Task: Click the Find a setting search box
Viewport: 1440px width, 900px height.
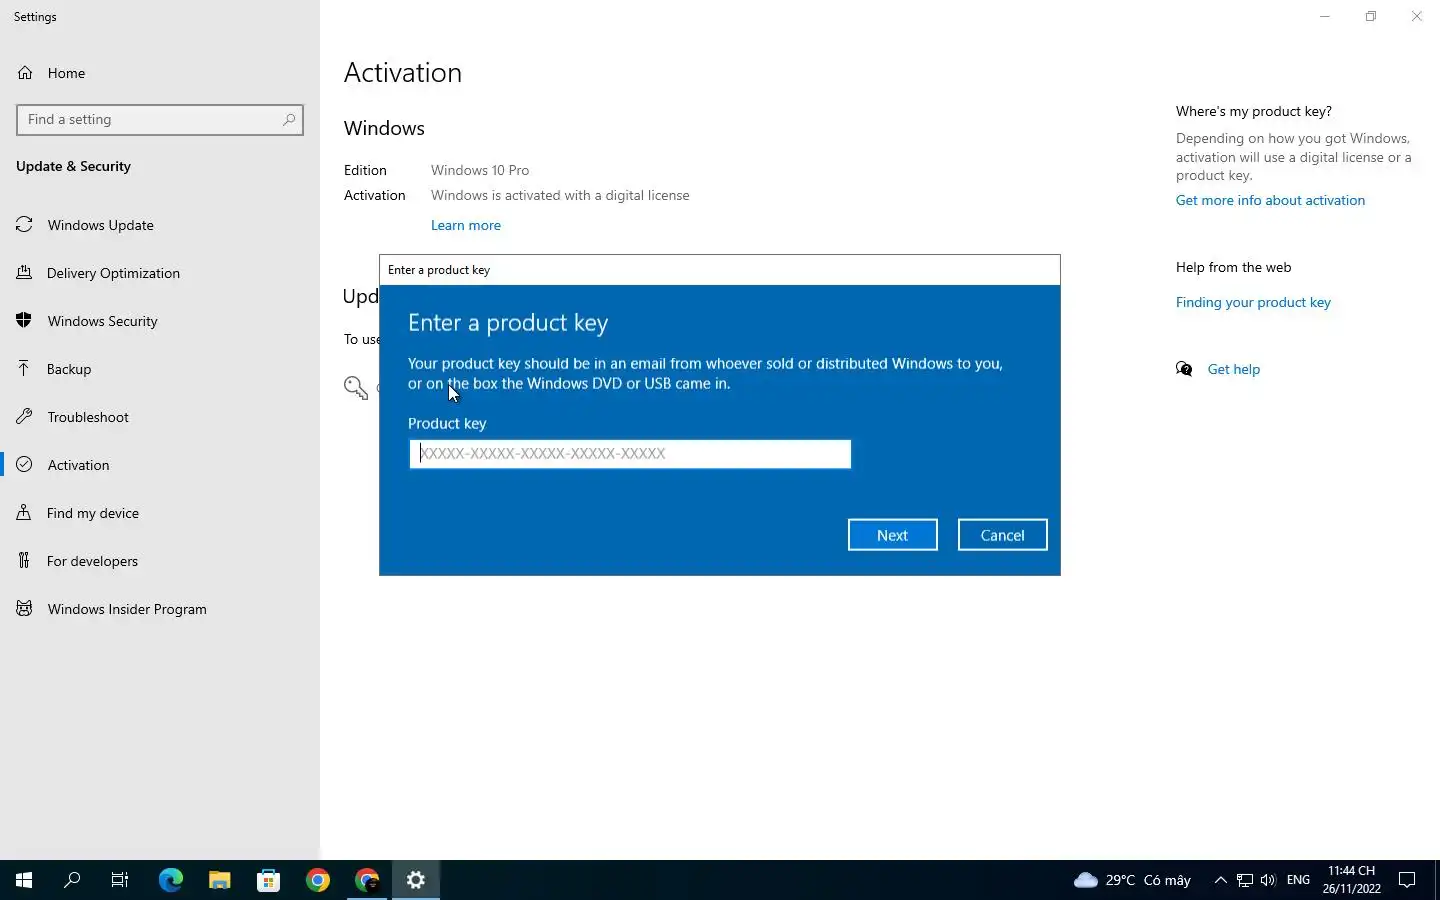Action: (160, 119)
